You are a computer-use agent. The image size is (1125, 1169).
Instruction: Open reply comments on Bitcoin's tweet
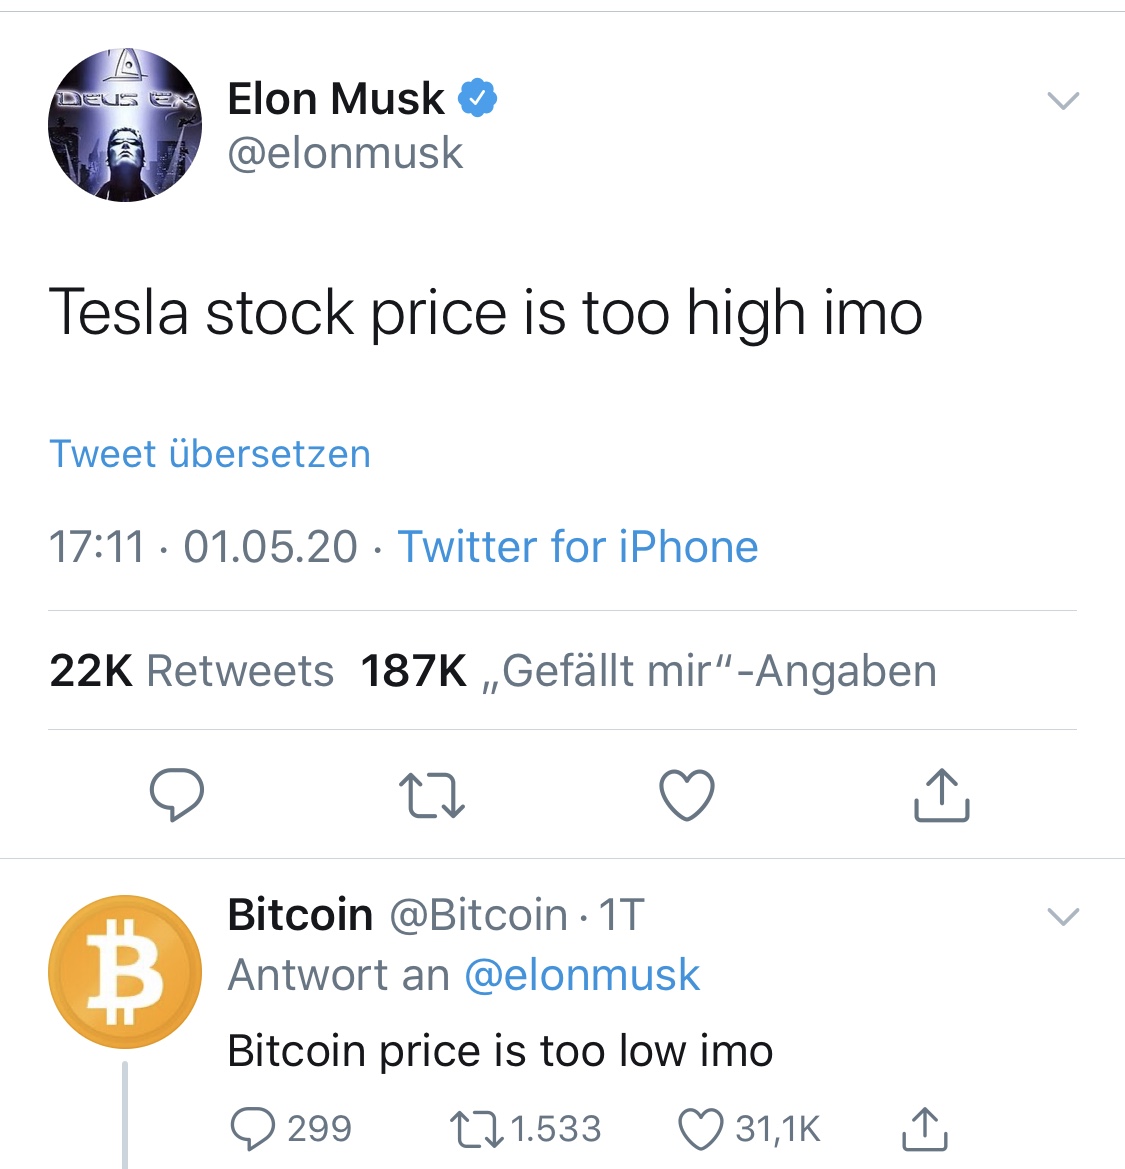pyautogui.click(x=252, y=1129)
